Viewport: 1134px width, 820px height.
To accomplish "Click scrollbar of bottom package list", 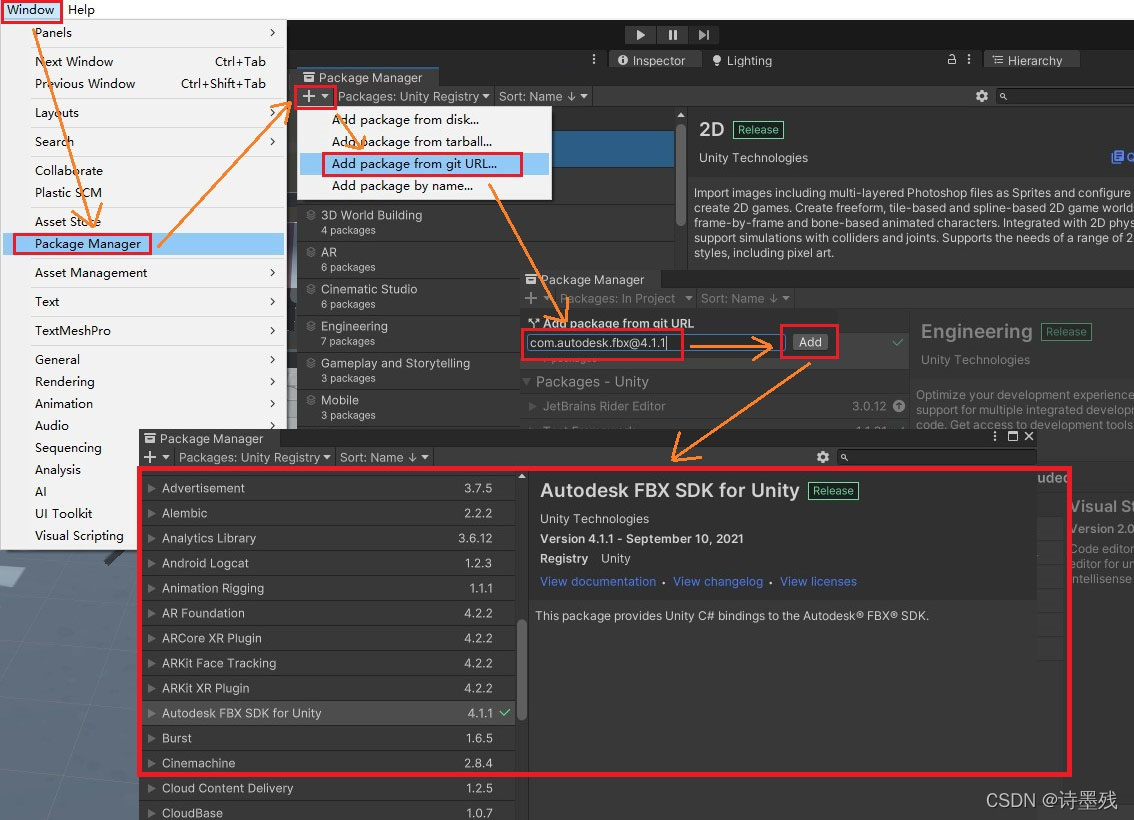I will click(x=521, y=669).
